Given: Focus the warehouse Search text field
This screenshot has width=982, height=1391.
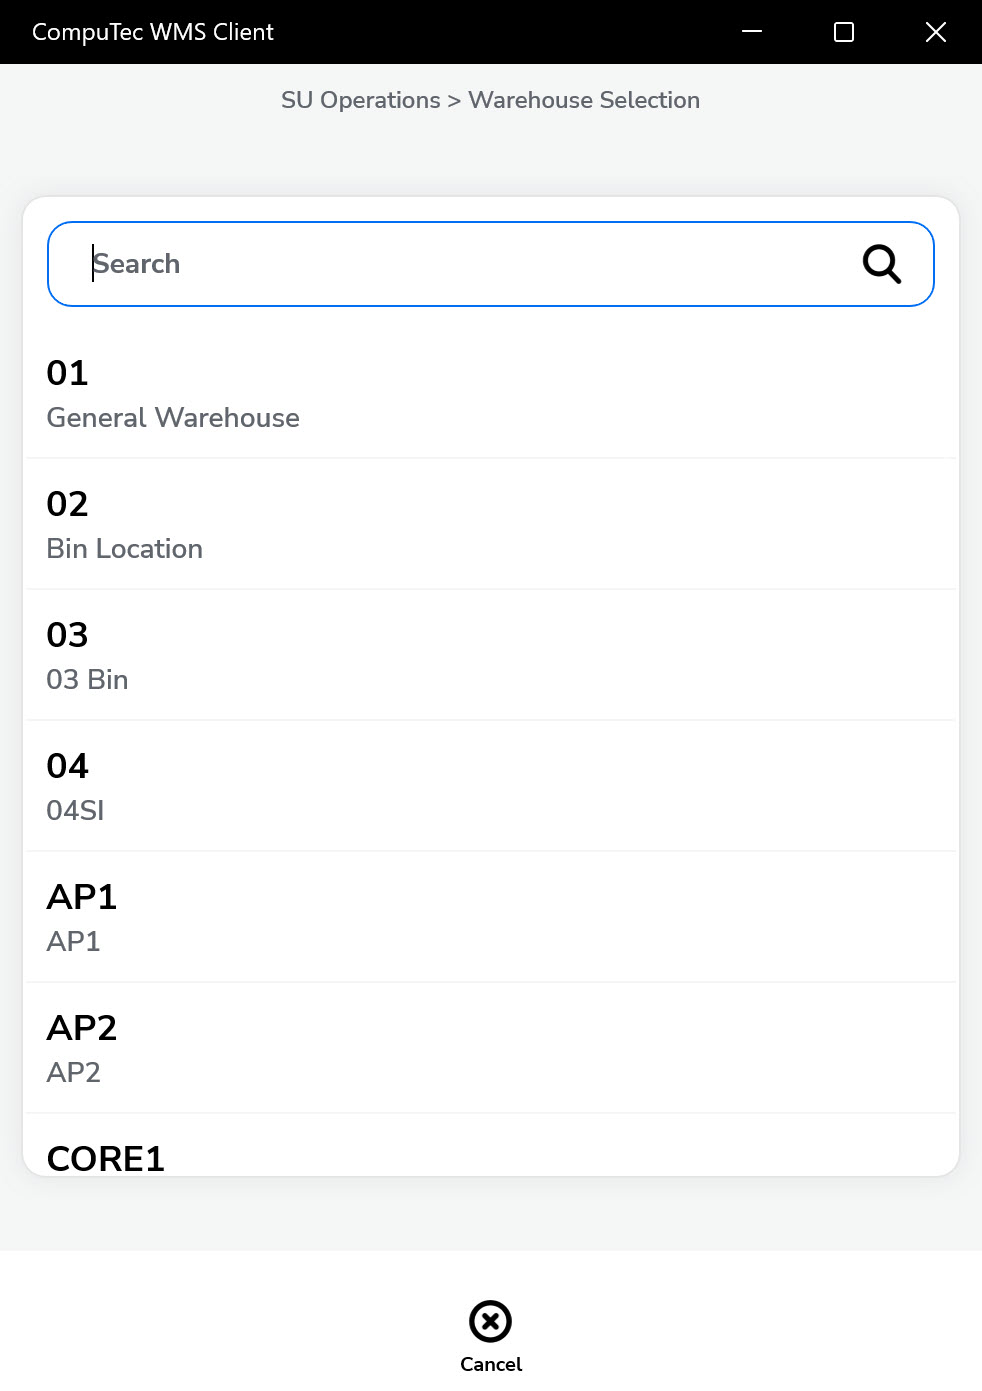Looking at the screenshot, I should [460, 264].
